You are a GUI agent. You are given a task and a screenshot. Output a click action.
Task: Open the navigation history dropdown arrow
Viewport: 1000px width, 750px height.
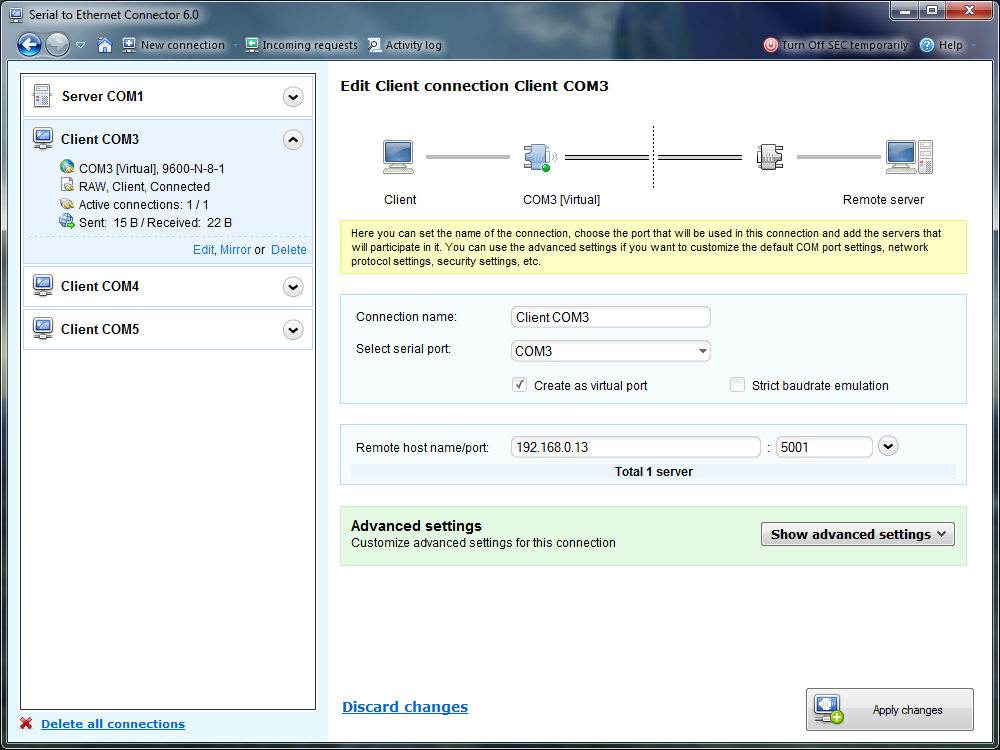pos(80,45)
